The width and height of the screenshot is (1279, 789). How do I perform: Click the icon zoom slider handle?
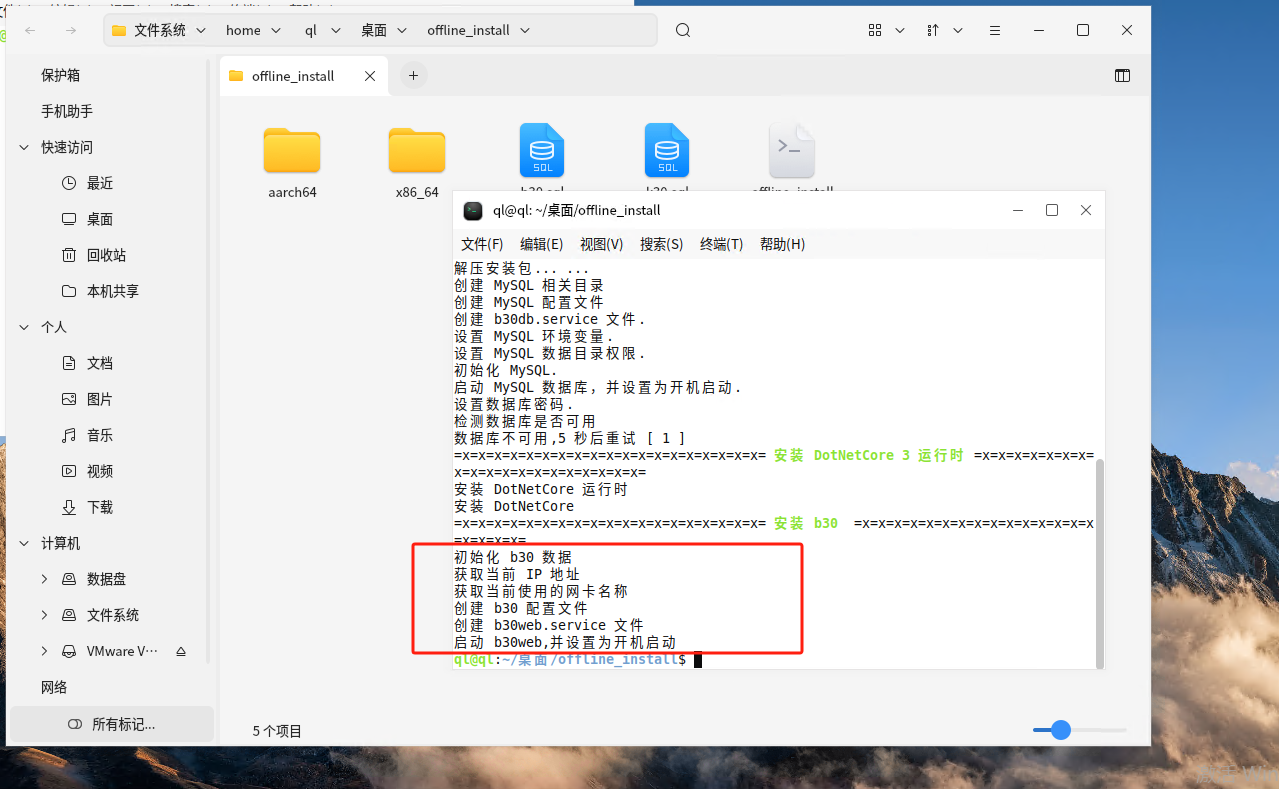(1061, 730)
